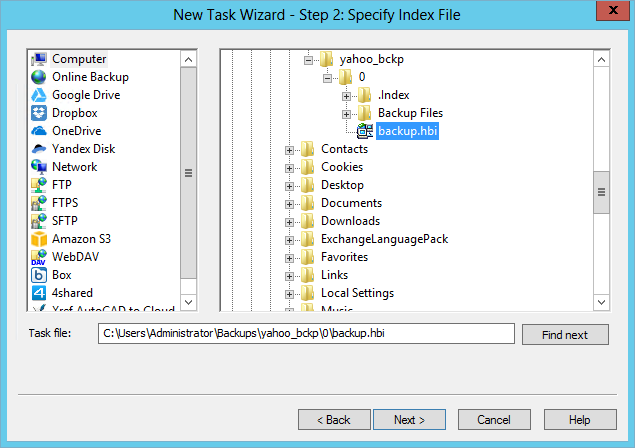Collapse the 0 folder node
This screenshot has height=448, width=635.
pyautogui.click(x=327, y=78)
